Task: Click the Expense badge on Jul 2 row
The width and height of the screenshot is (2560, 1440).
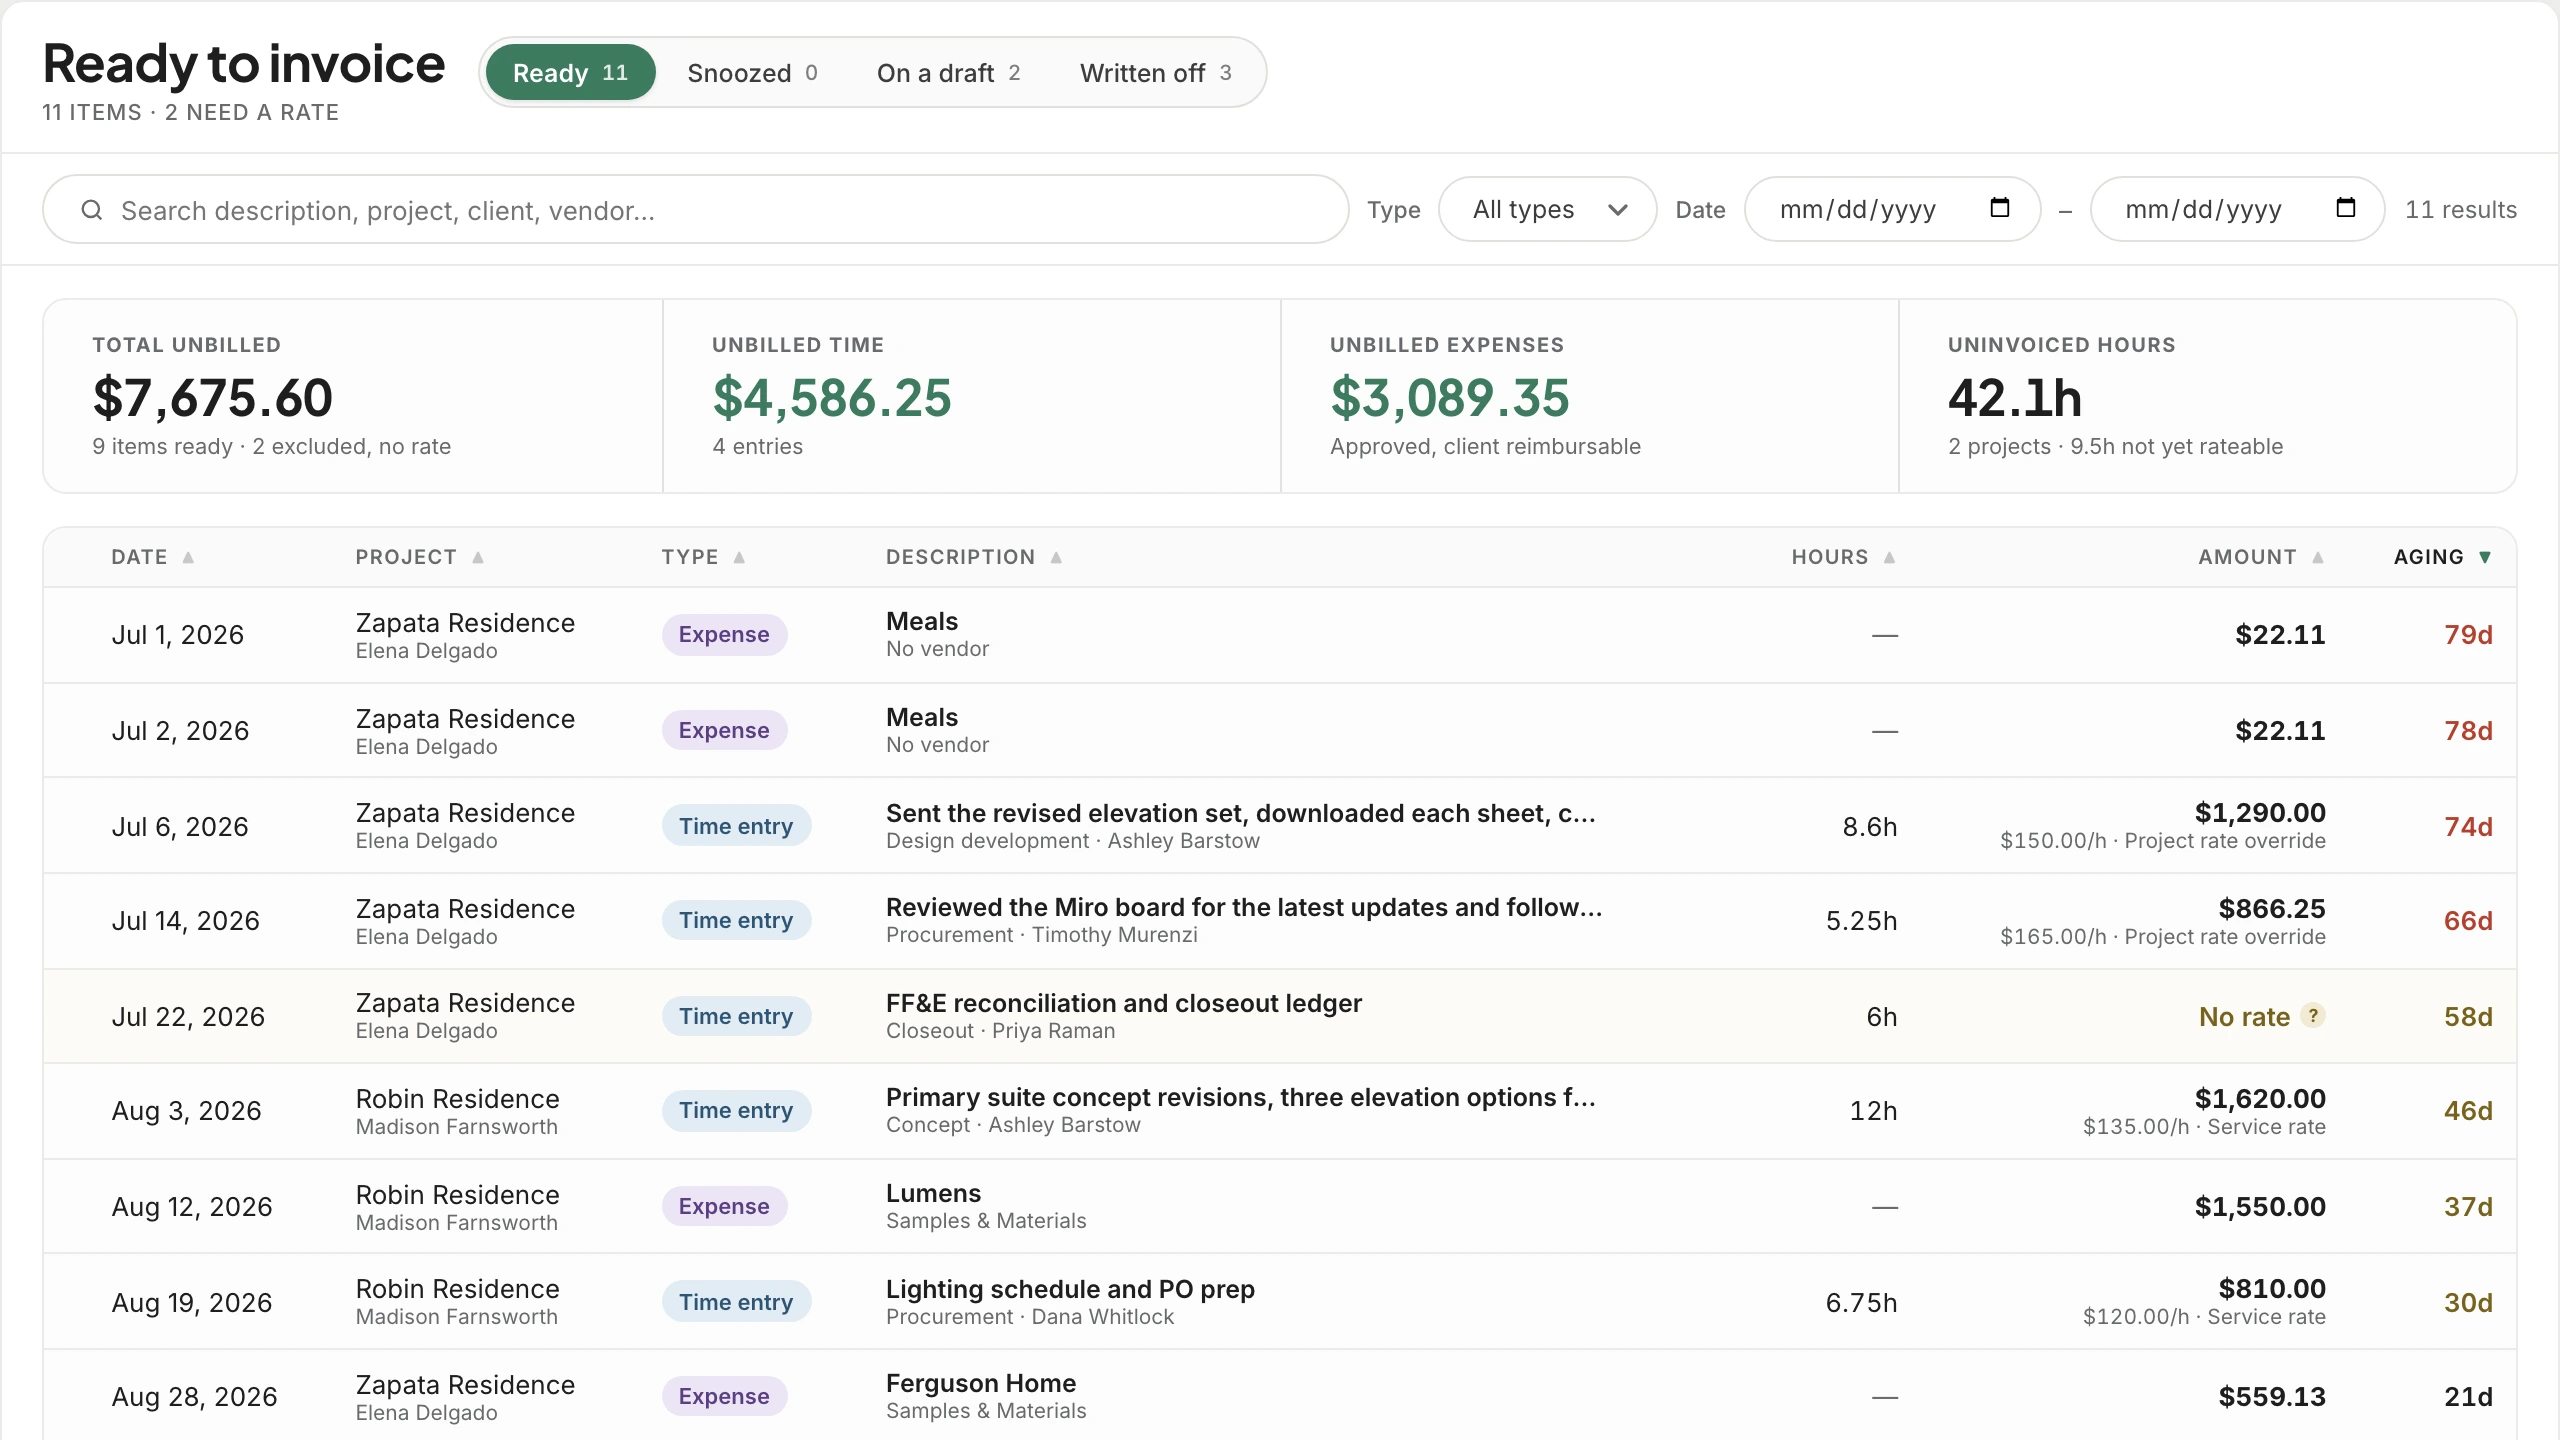Action: 724,731
